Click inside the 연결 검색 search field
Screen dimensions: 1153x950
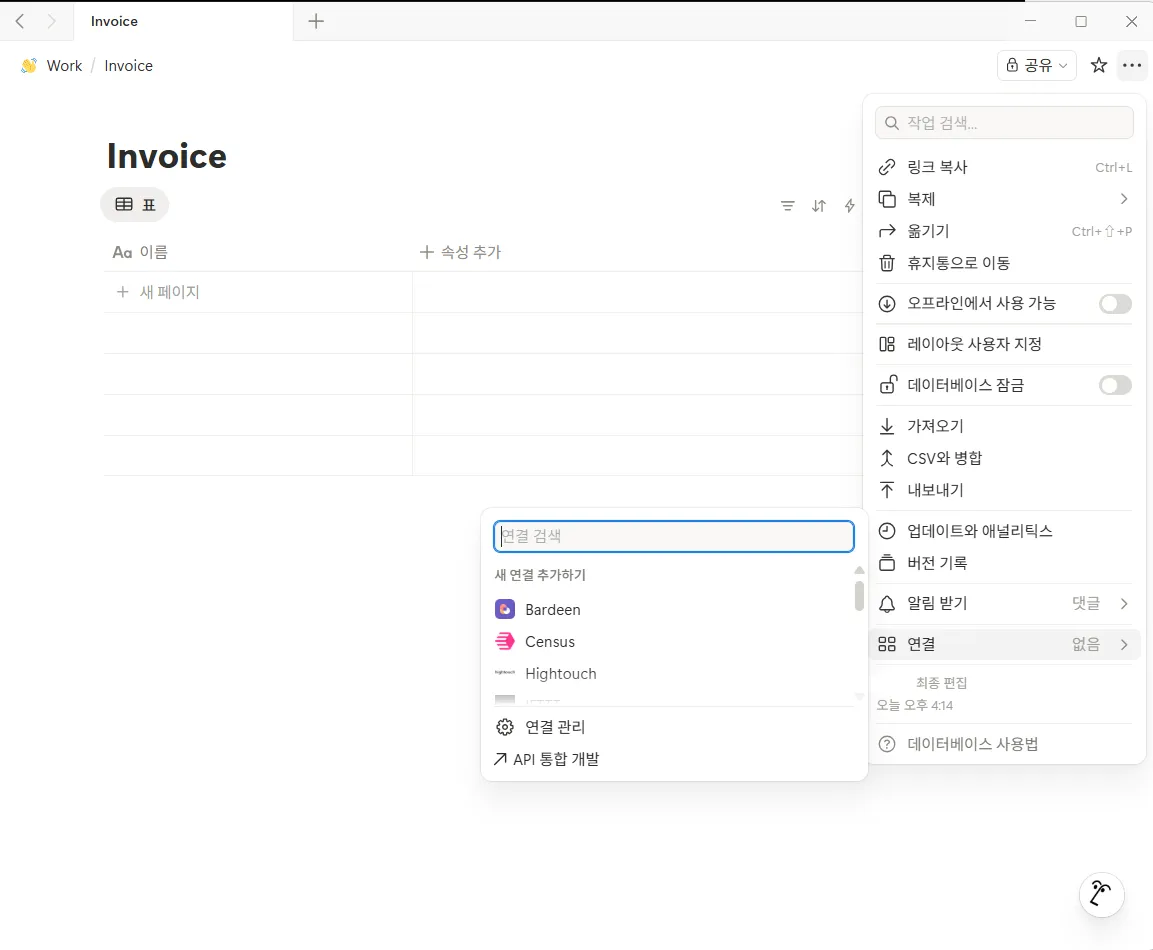pos(674,536)
